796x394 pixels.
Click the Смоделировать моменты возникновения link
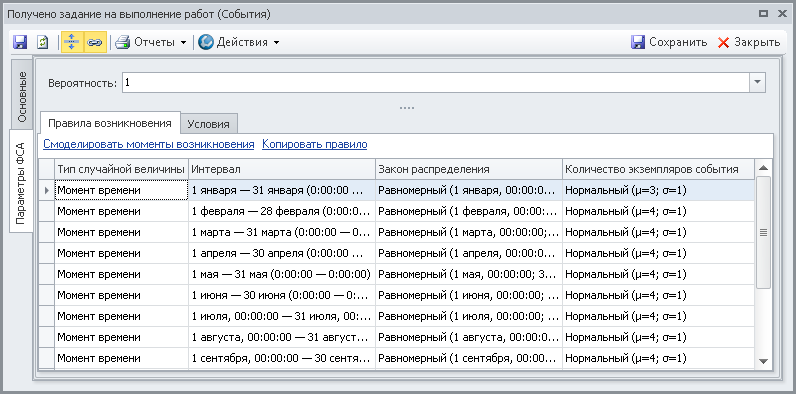(149, 144)
